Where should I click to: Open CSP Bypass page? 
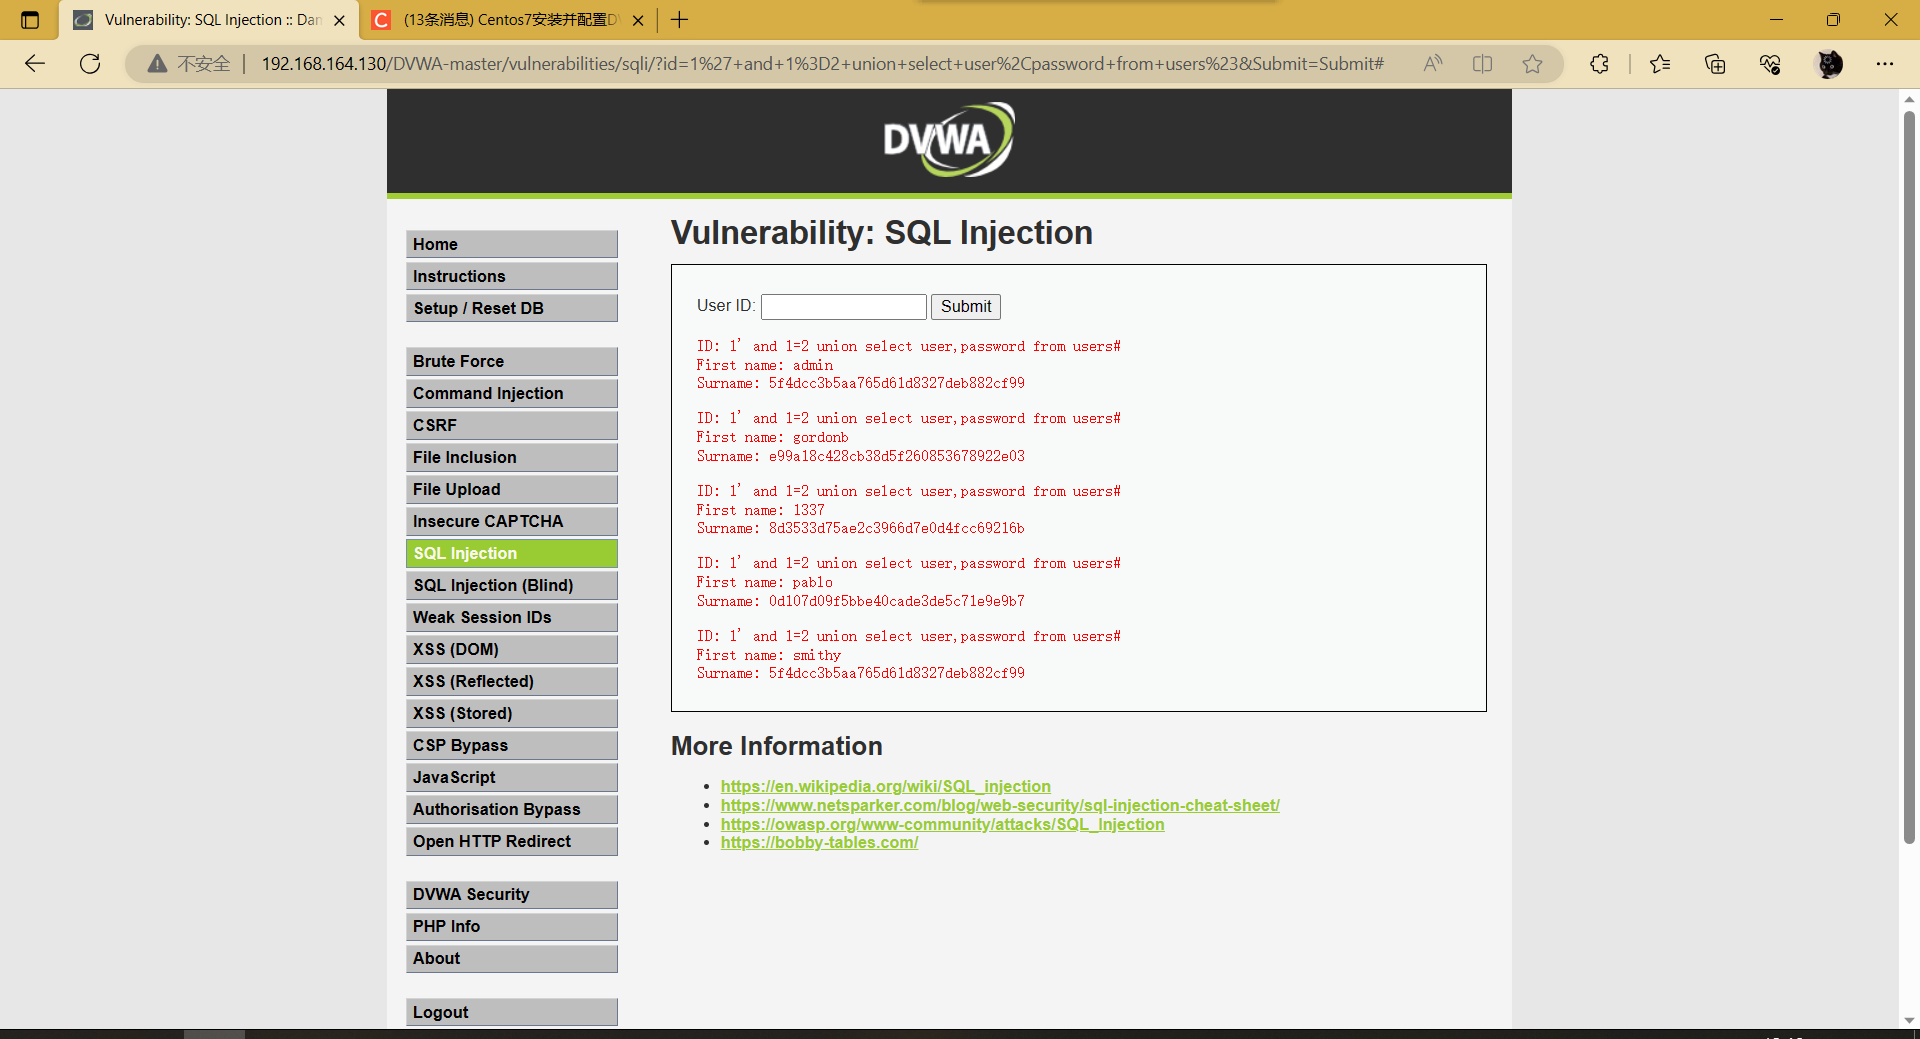pos(512,745)
